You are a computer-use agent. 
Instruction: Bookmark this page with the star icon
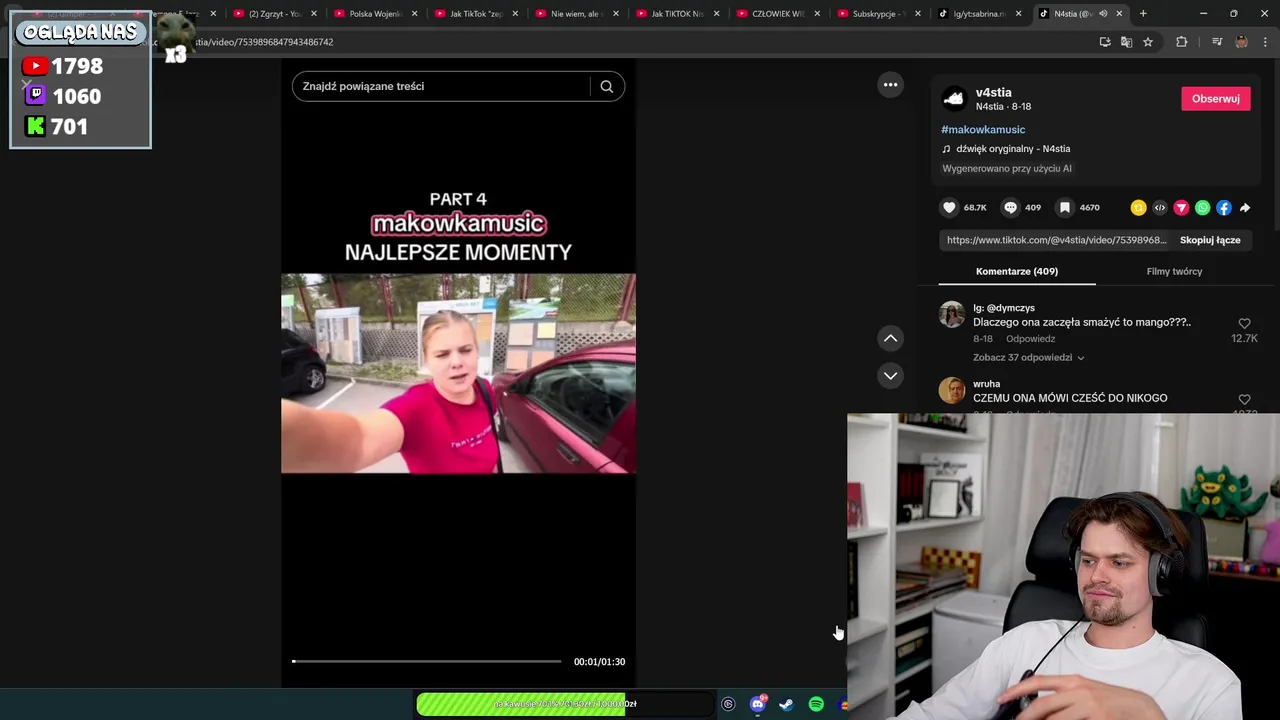[x=1148, y=42]
